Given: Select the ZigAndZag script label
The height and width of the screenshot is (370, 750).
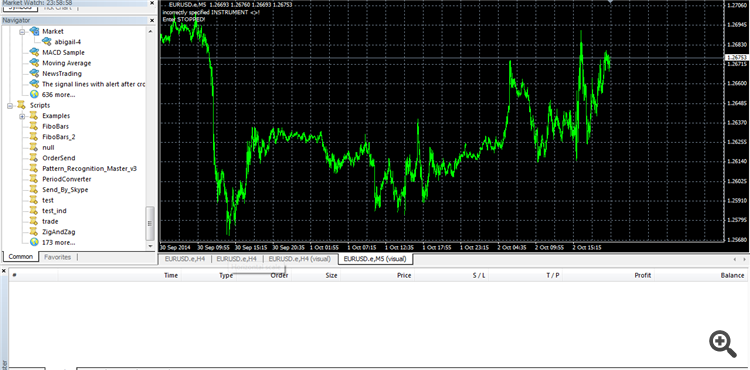Looking at the screenshot, I should [58, 232].
